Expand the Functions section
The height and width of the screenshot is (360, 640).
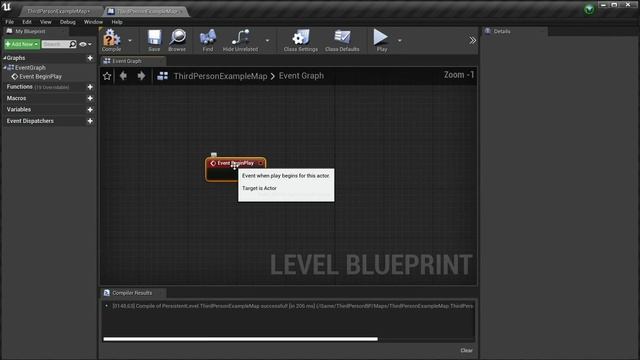pyautogui.click(x=19, y=87)
